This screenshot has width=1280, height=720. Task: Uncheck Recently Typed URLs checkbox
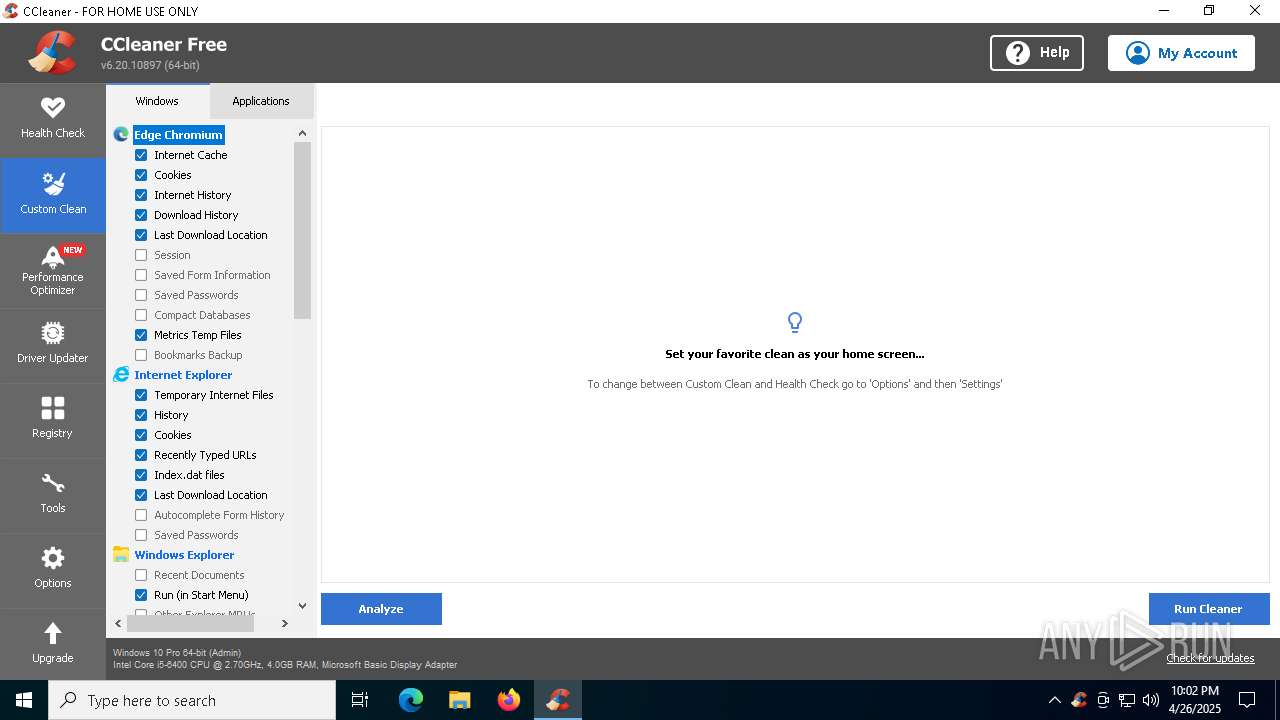(x=141, y=455)
